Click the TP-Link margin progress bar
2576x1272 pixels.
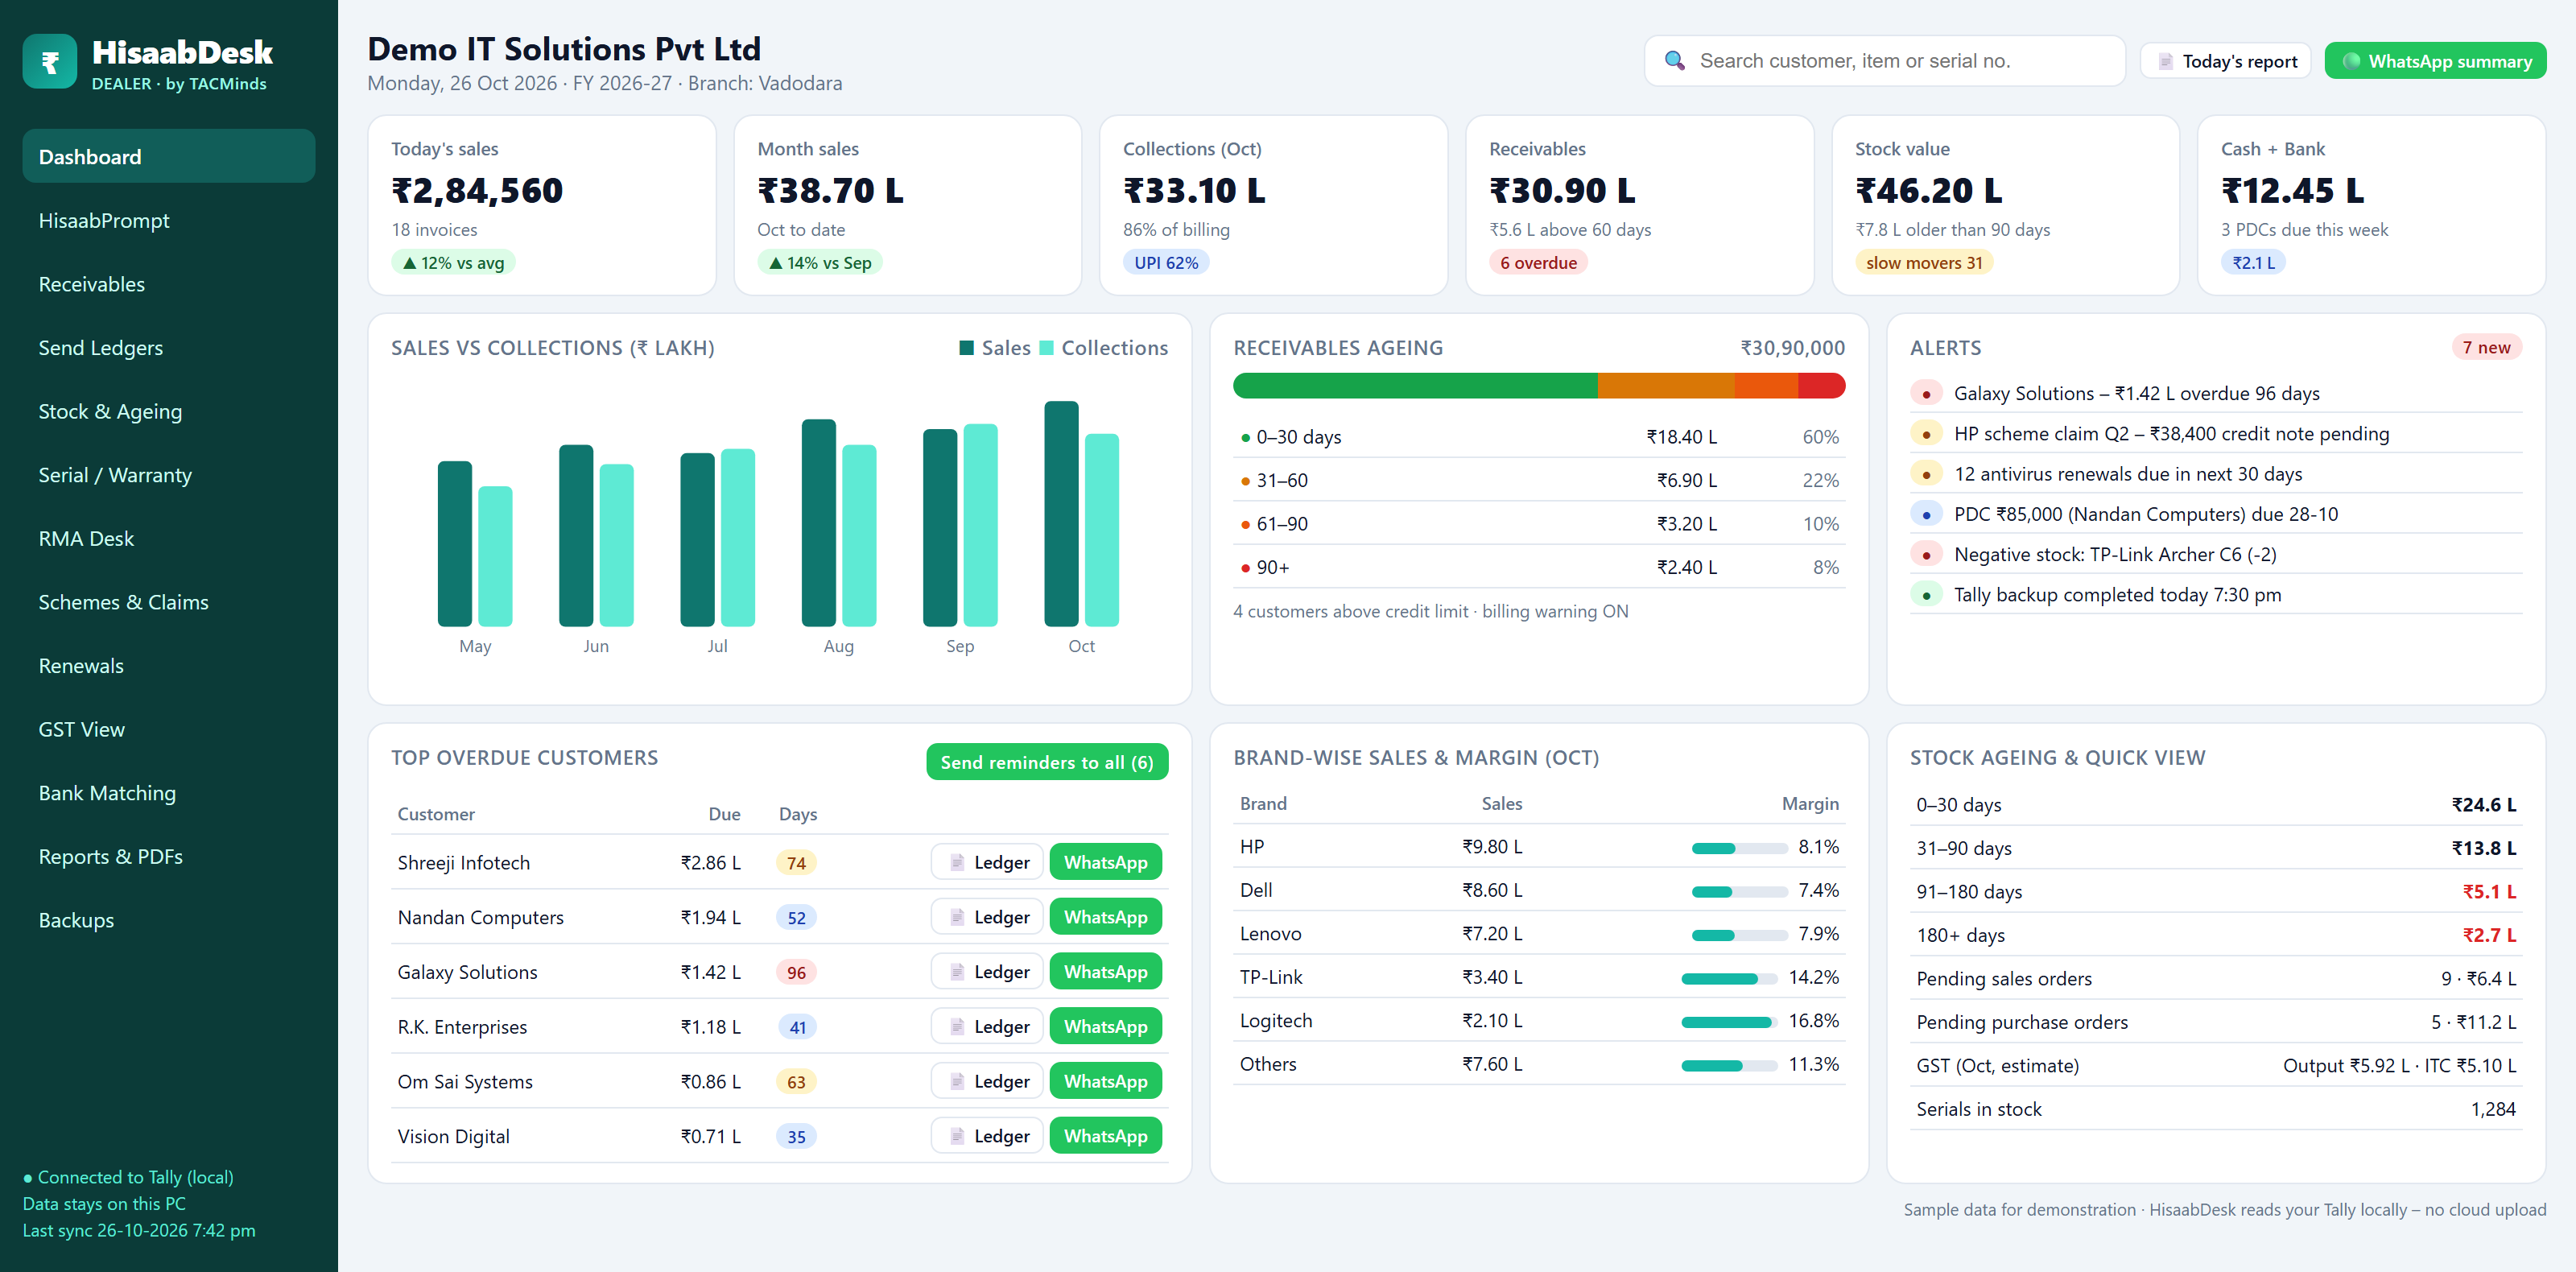1729,979
